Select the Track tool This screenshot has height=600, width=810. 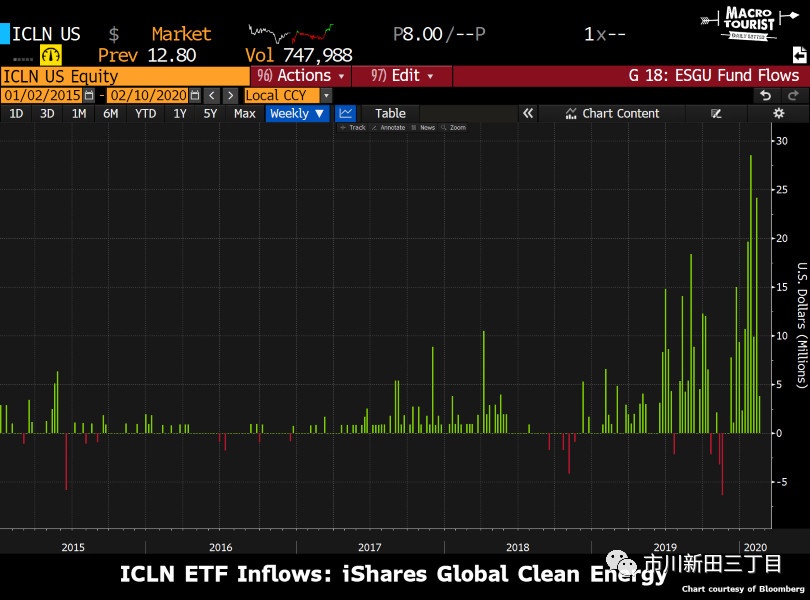point(353,128)
